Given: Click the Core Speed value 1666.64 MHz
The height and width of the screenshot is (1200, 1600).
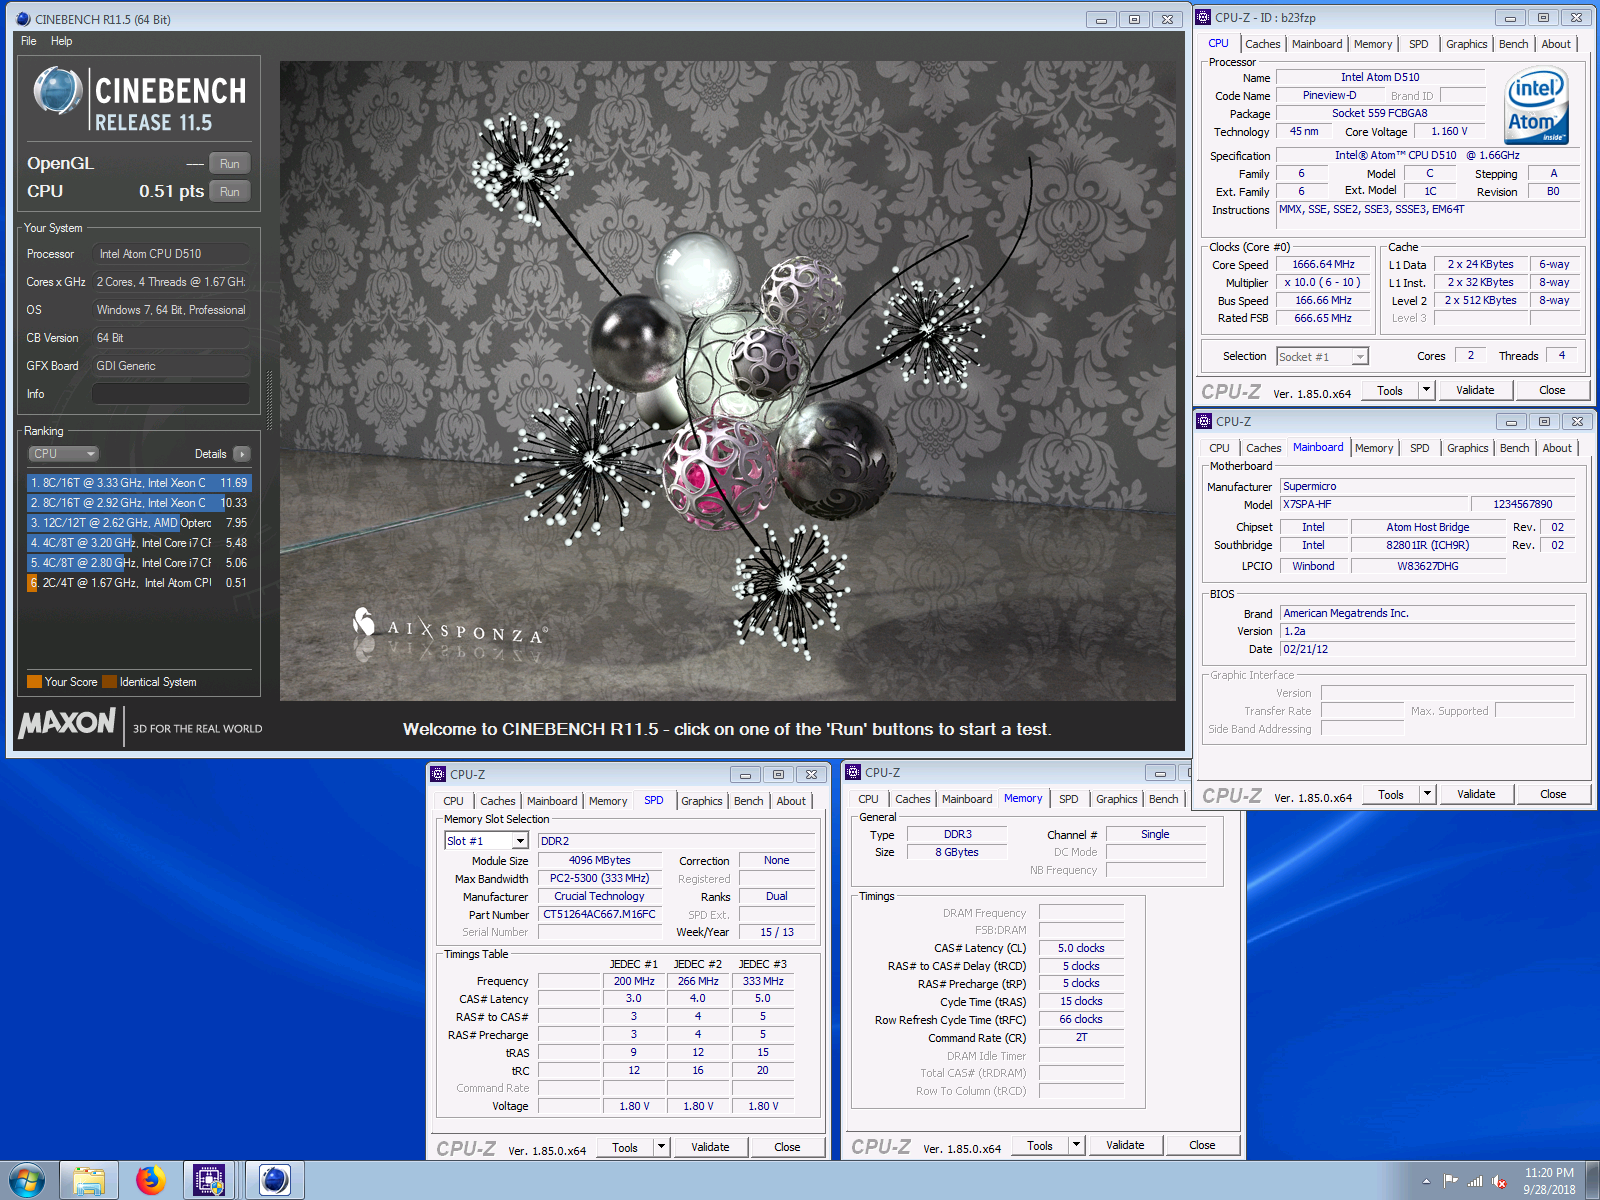Looking at the screenshot, I should [x=1324, y=265].
